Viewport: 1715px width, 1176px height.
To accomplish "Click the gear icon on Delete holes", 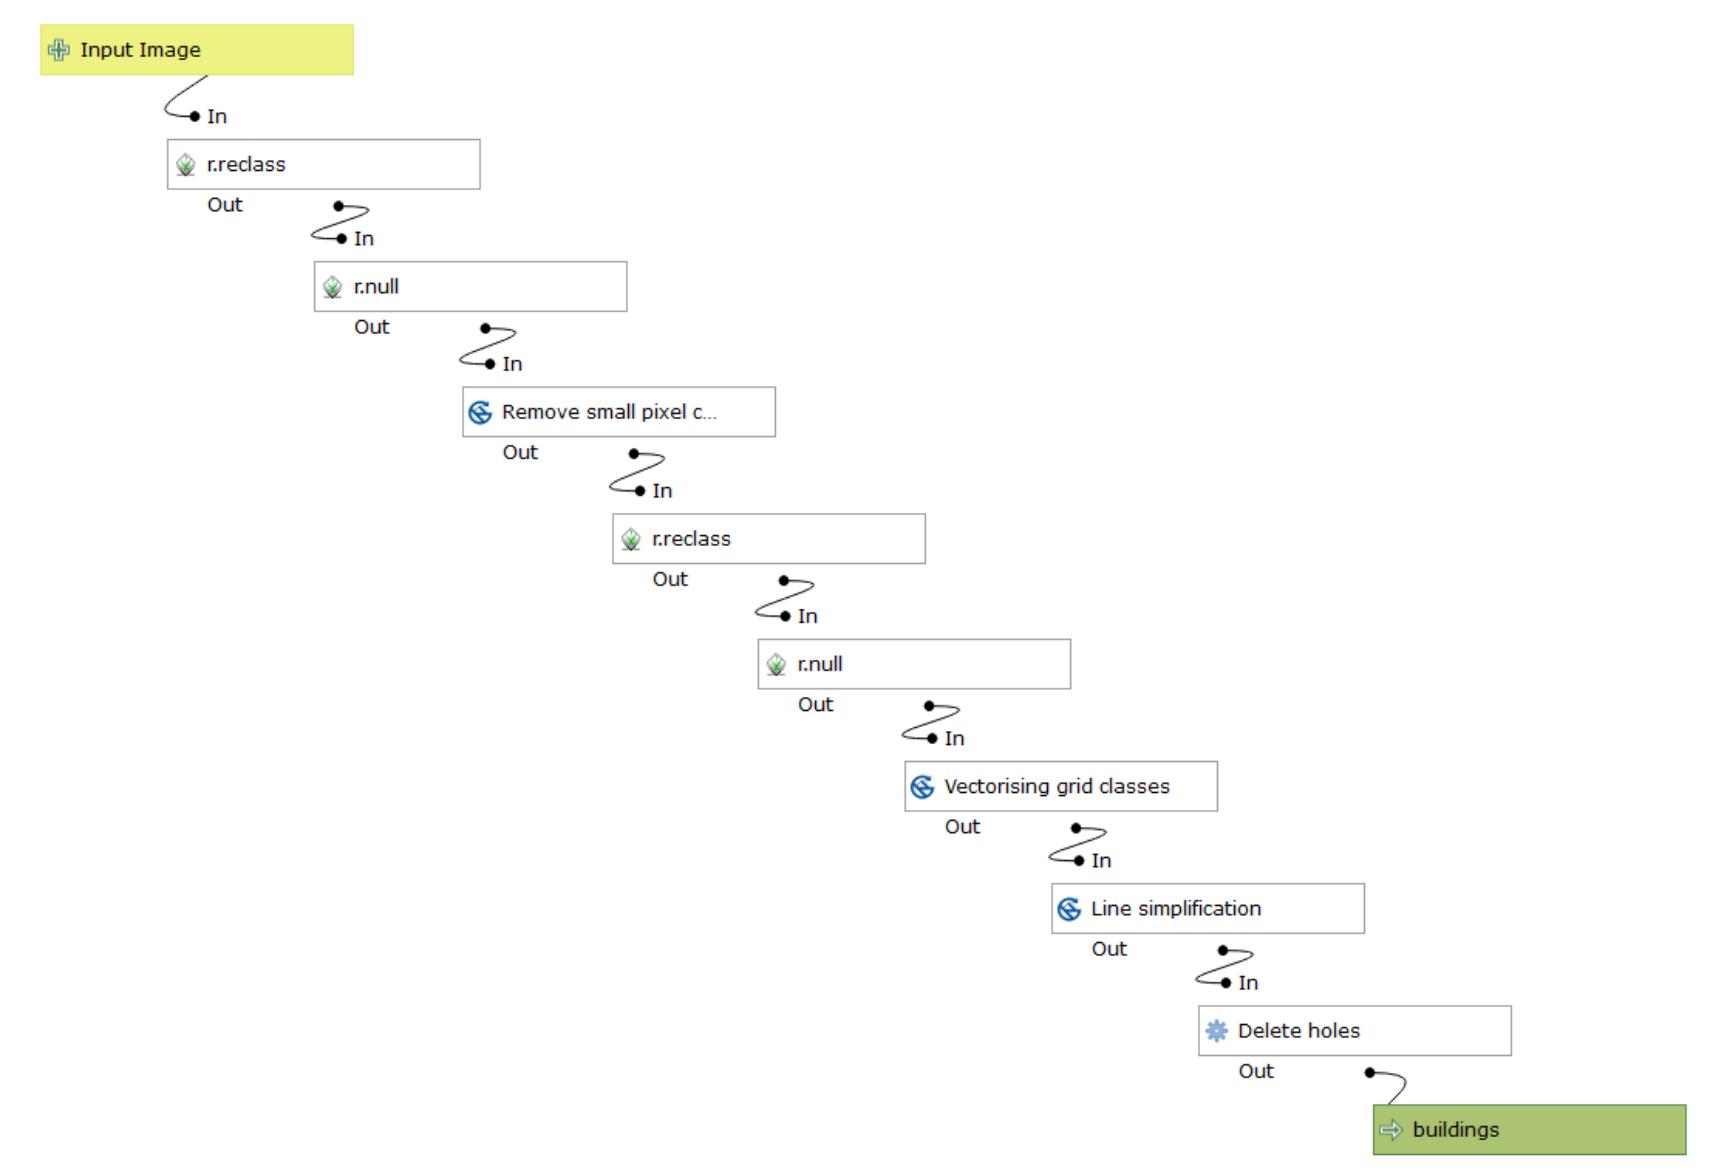I will coord(1217,1031).
